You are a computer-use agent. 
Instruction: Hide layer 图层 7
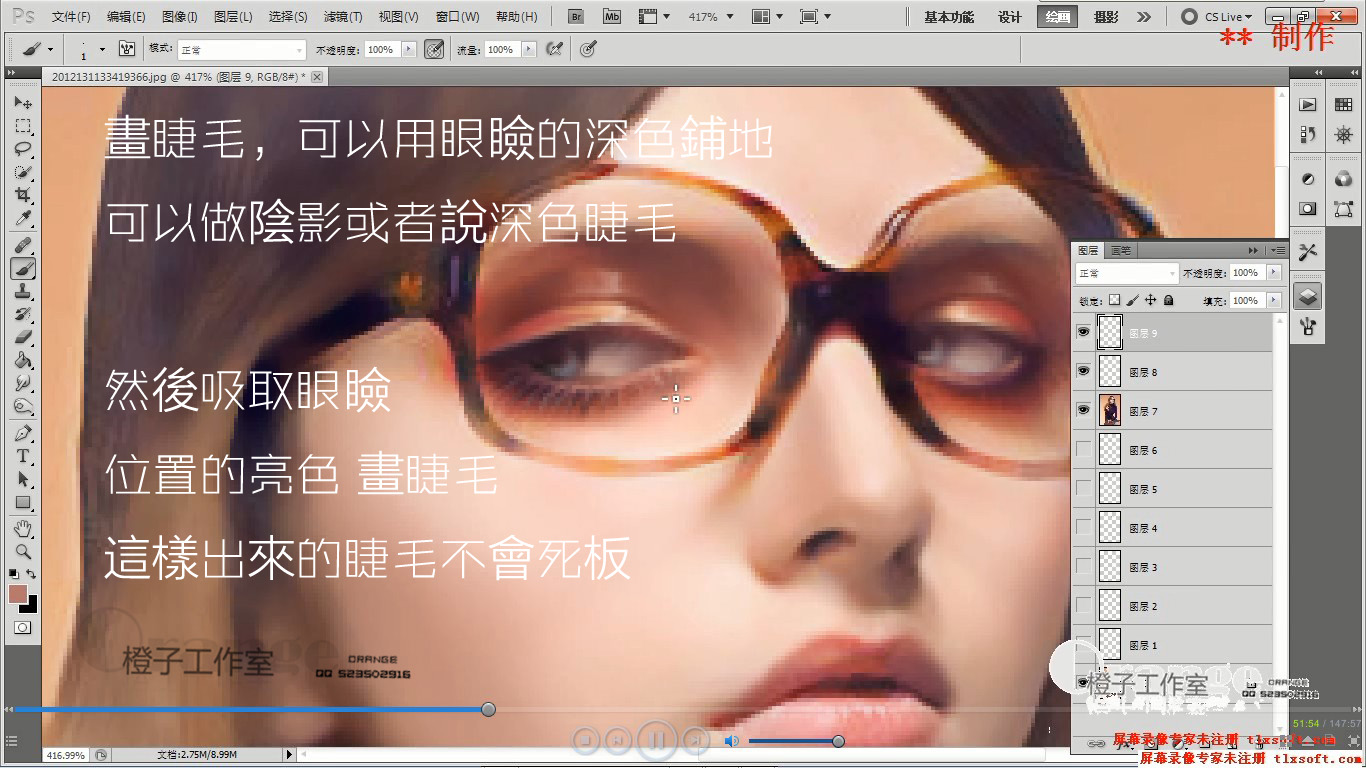(x=1084, y=411)
